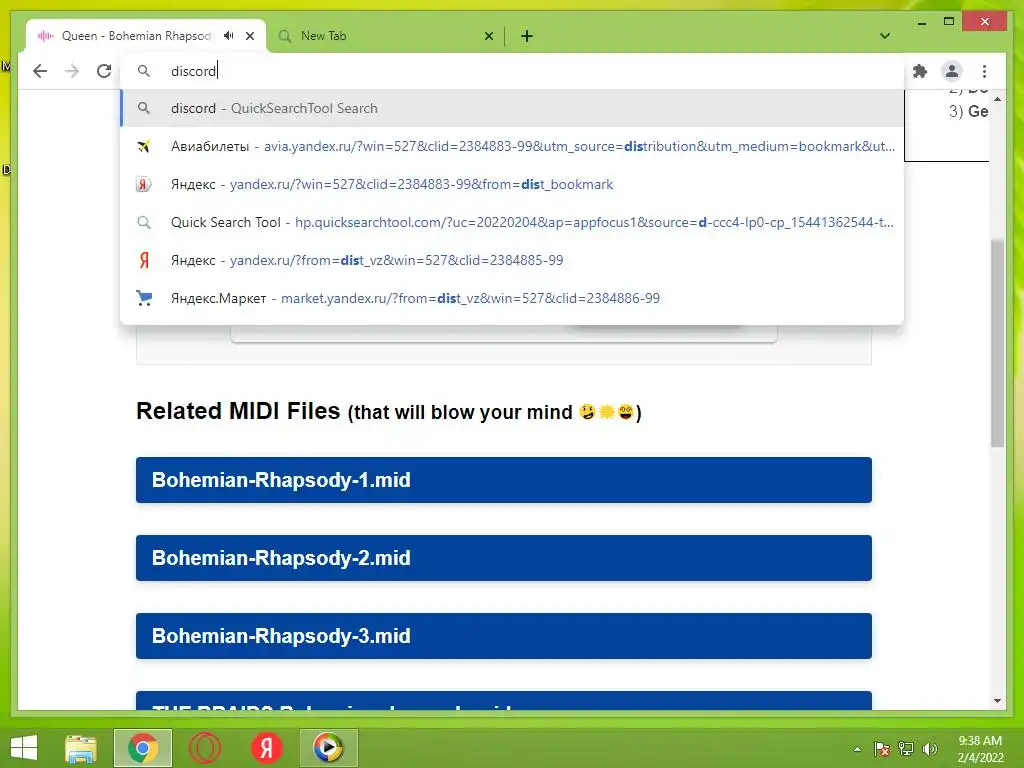Click the 'Related MIDI Files' heading
Viewport: 1024px width, 768px height.
click(238, 411)
